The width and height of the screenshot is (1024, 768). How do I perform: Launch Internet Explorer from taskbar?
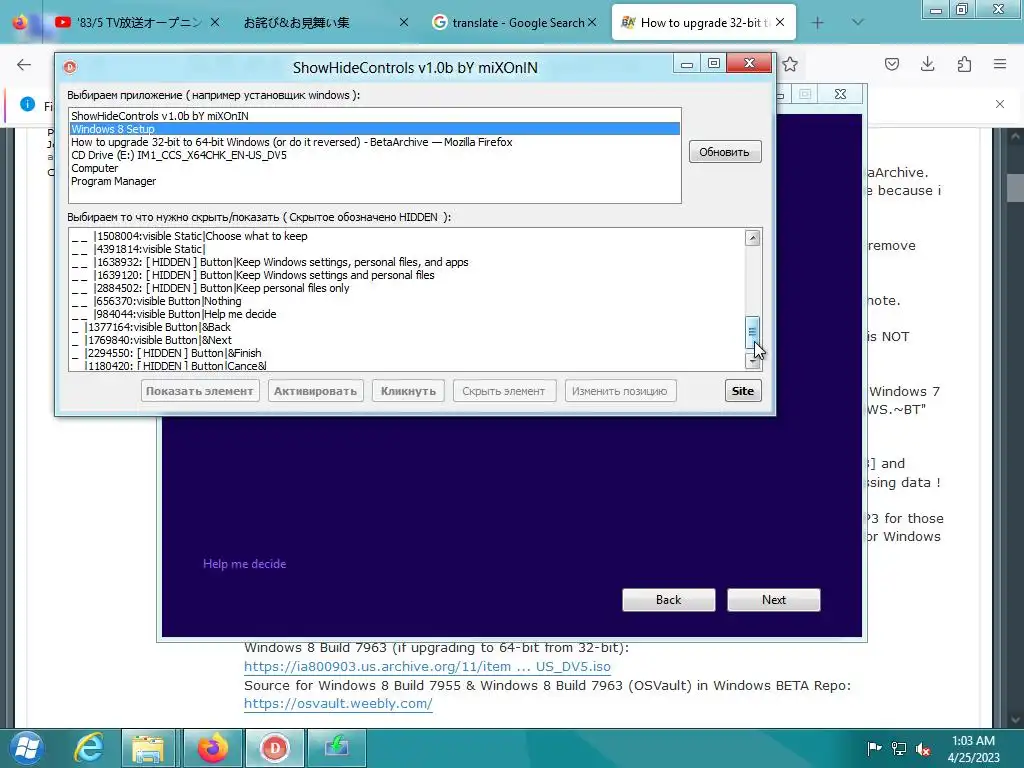click(89, 748)
